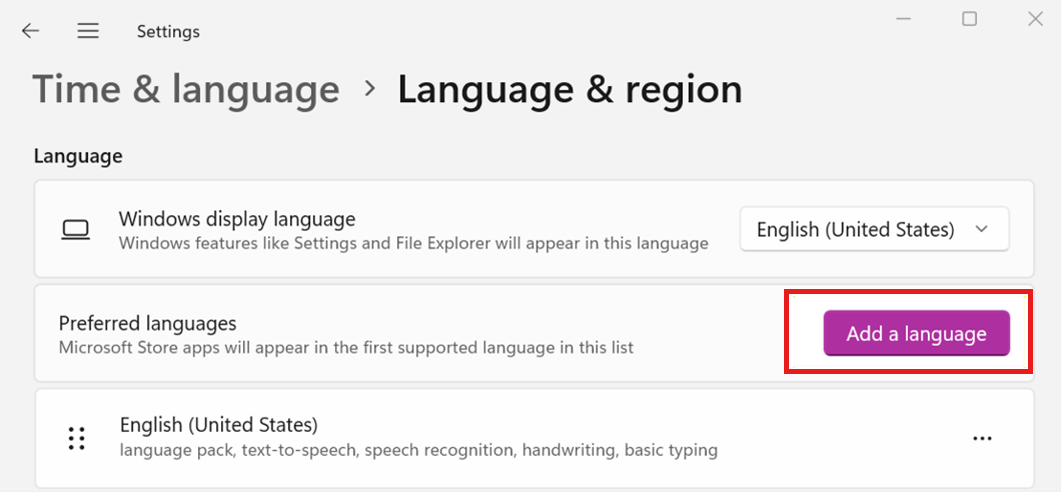Click the back arrow in Settings
Screen dimensions: 1061x492
tap(30, 31)
